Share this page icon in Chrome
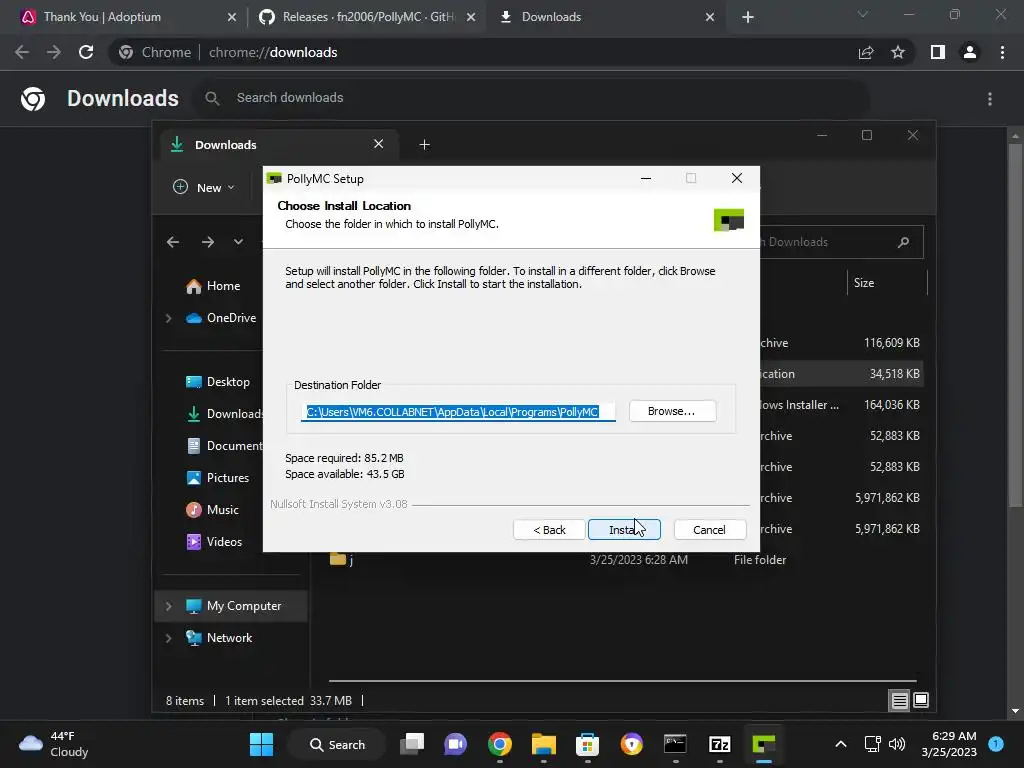 (x=866, y=52)
